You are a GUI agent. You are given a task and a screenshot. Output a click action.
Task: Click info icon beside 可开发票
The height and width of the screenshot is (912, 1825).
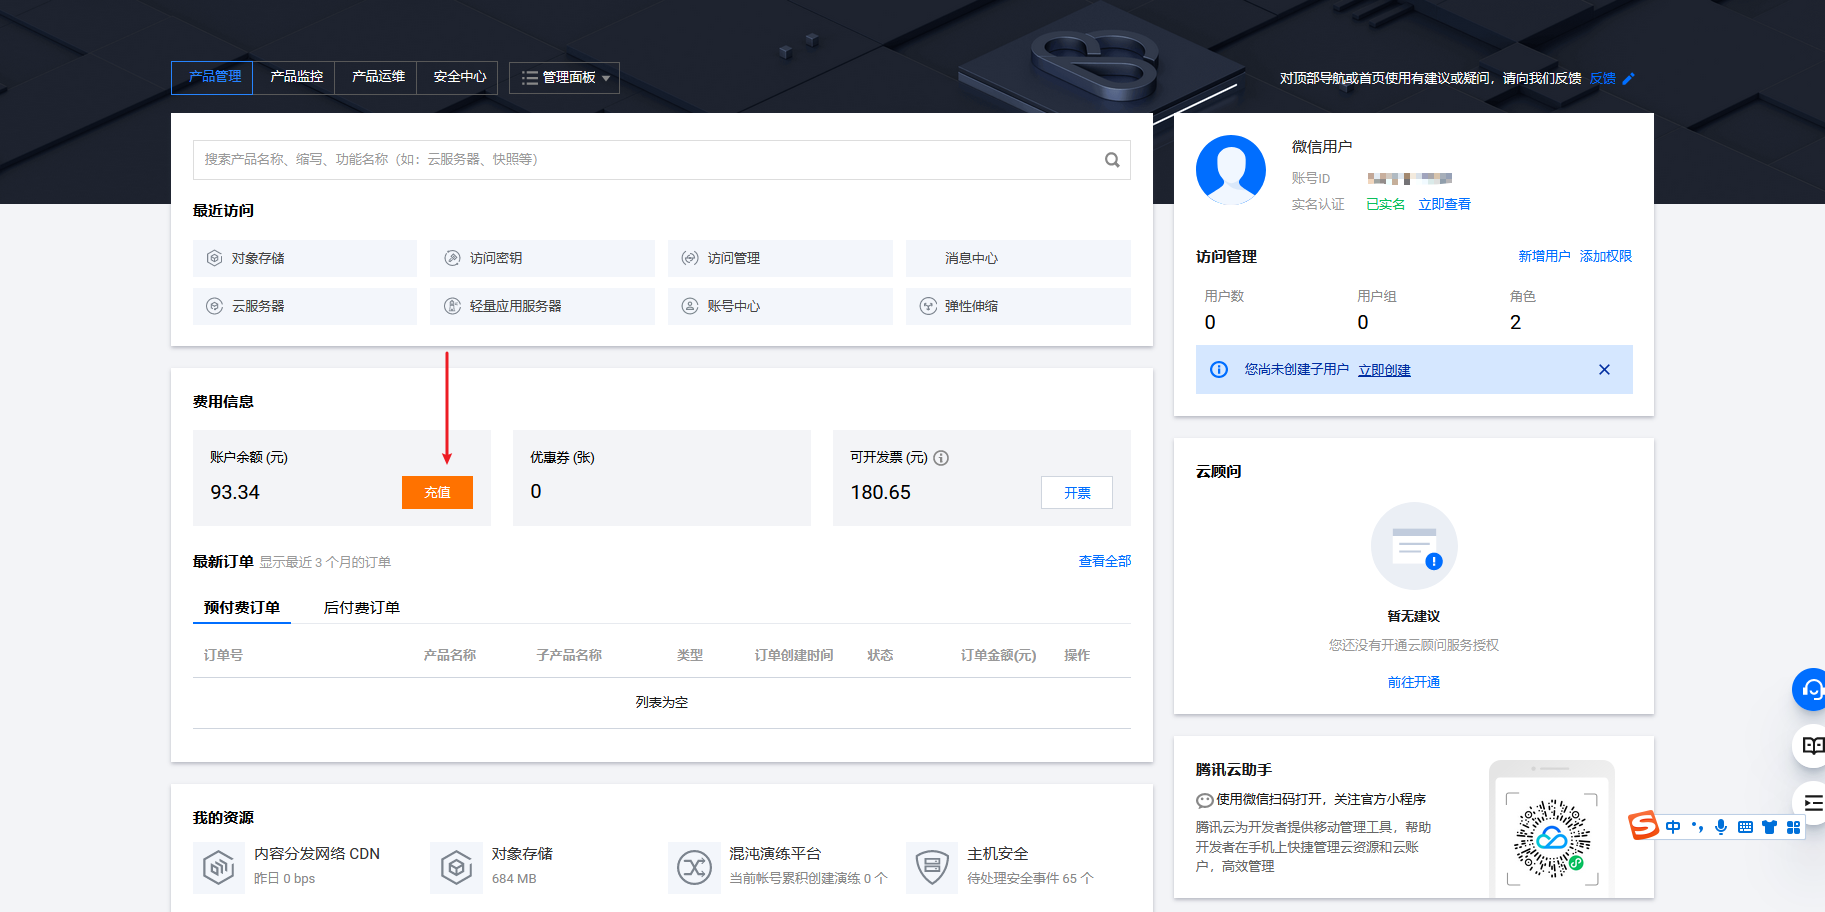(x=941, y=458)
